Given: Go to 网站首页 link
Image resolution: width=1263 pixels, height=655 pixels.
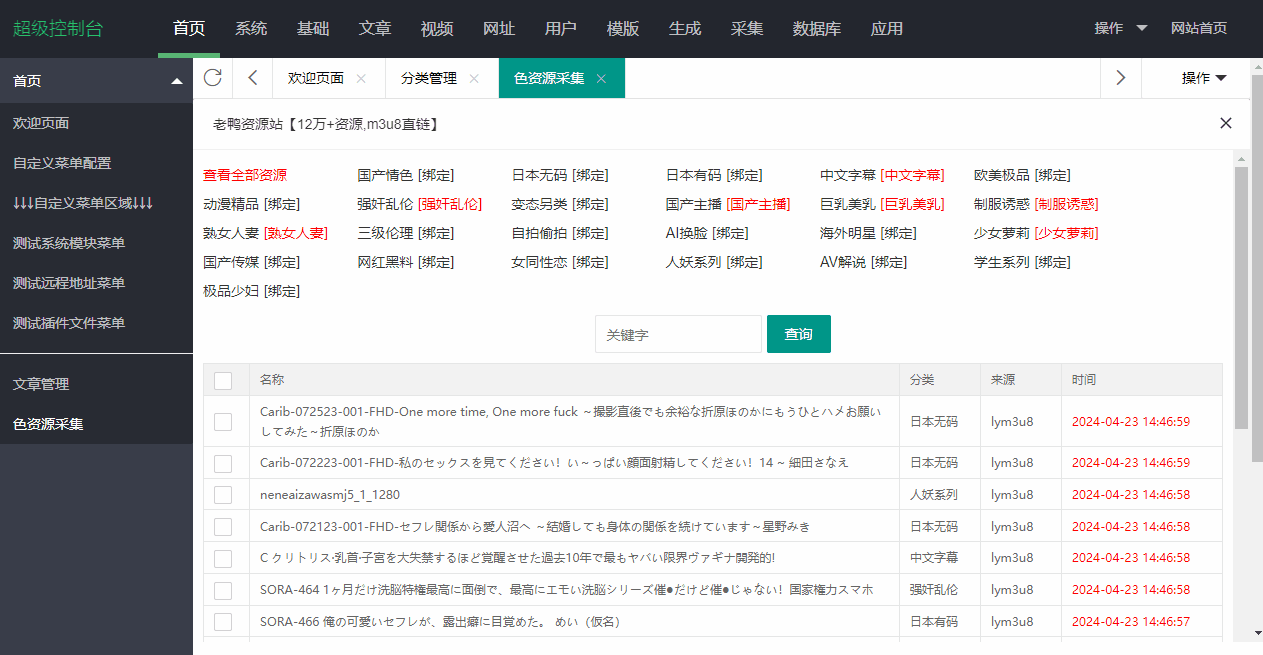Looking at the screenshot, I should (1199, 28).
